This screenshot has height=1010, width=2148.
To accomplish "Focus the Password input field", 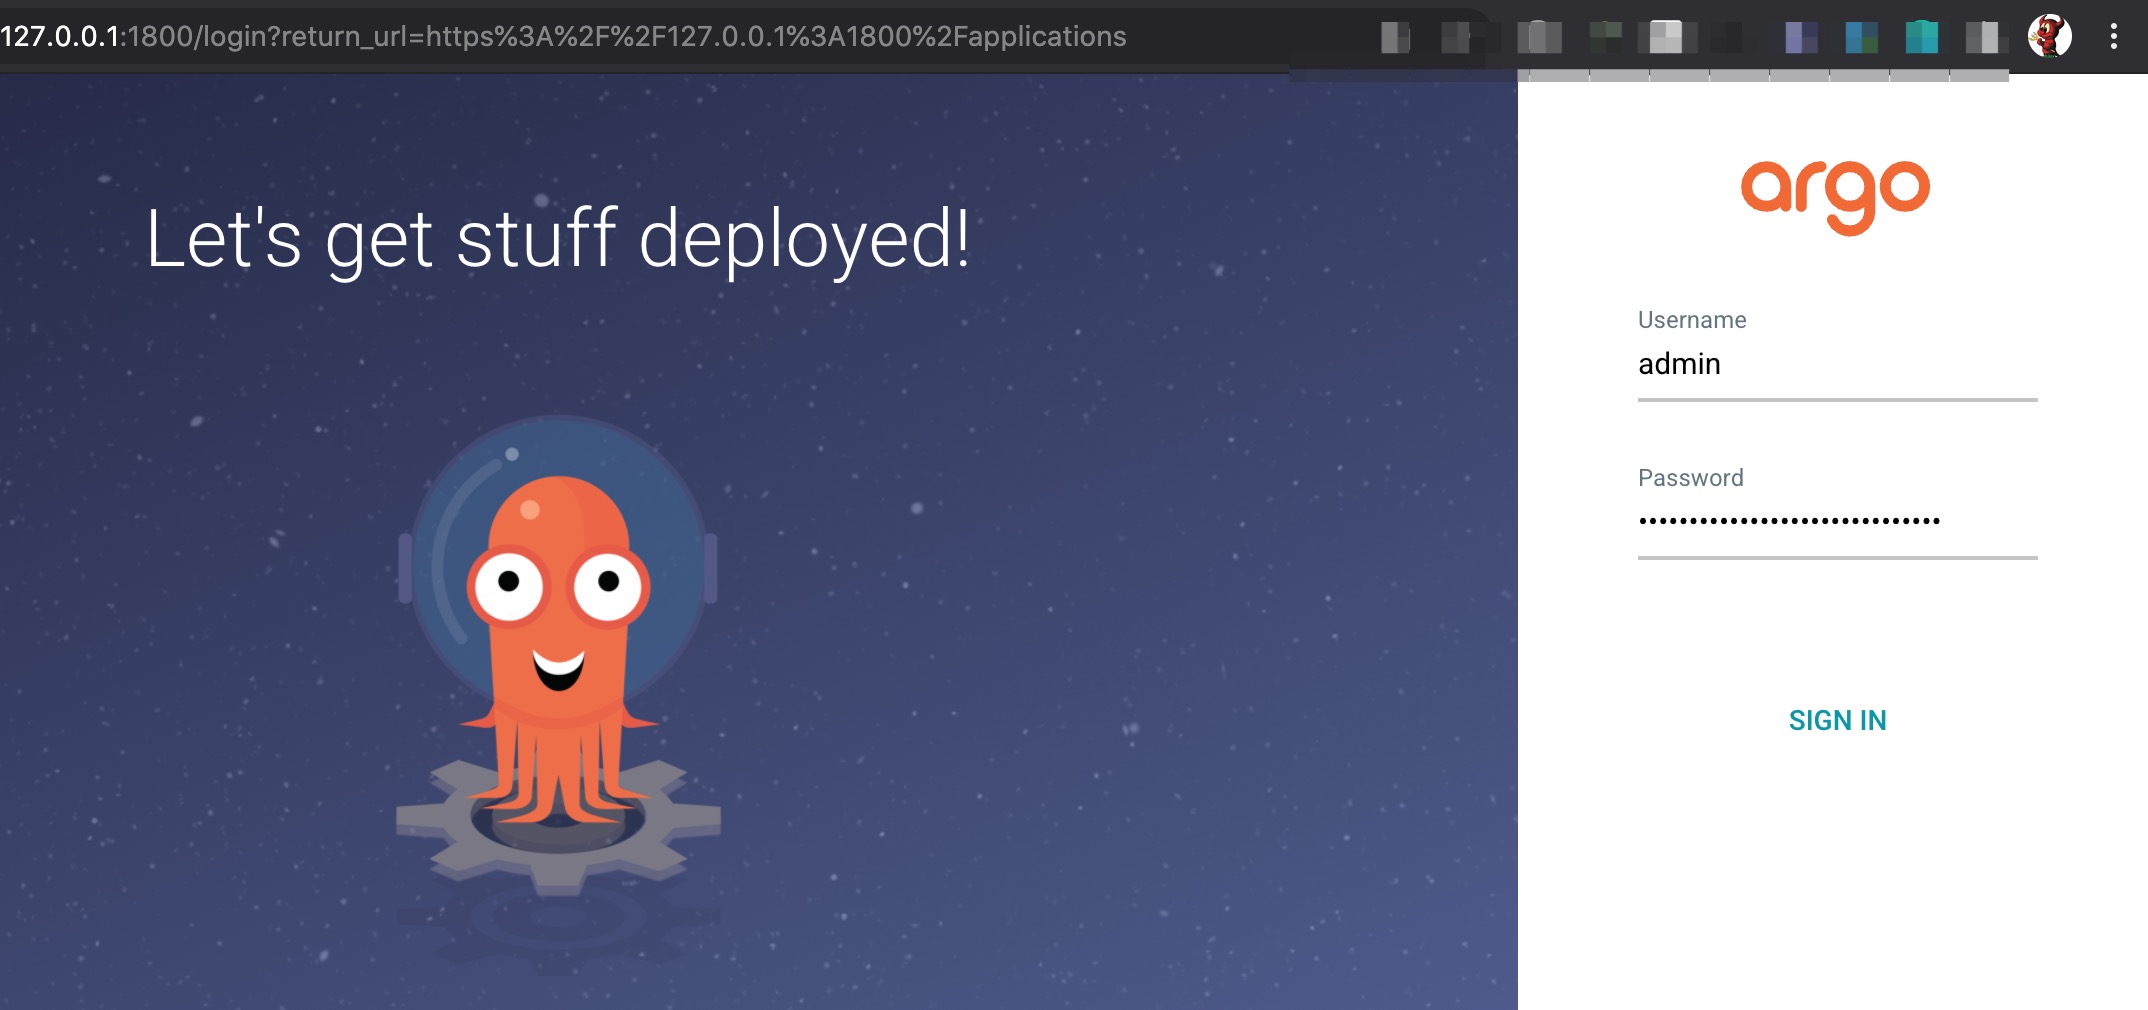I will pos(1837,522).
